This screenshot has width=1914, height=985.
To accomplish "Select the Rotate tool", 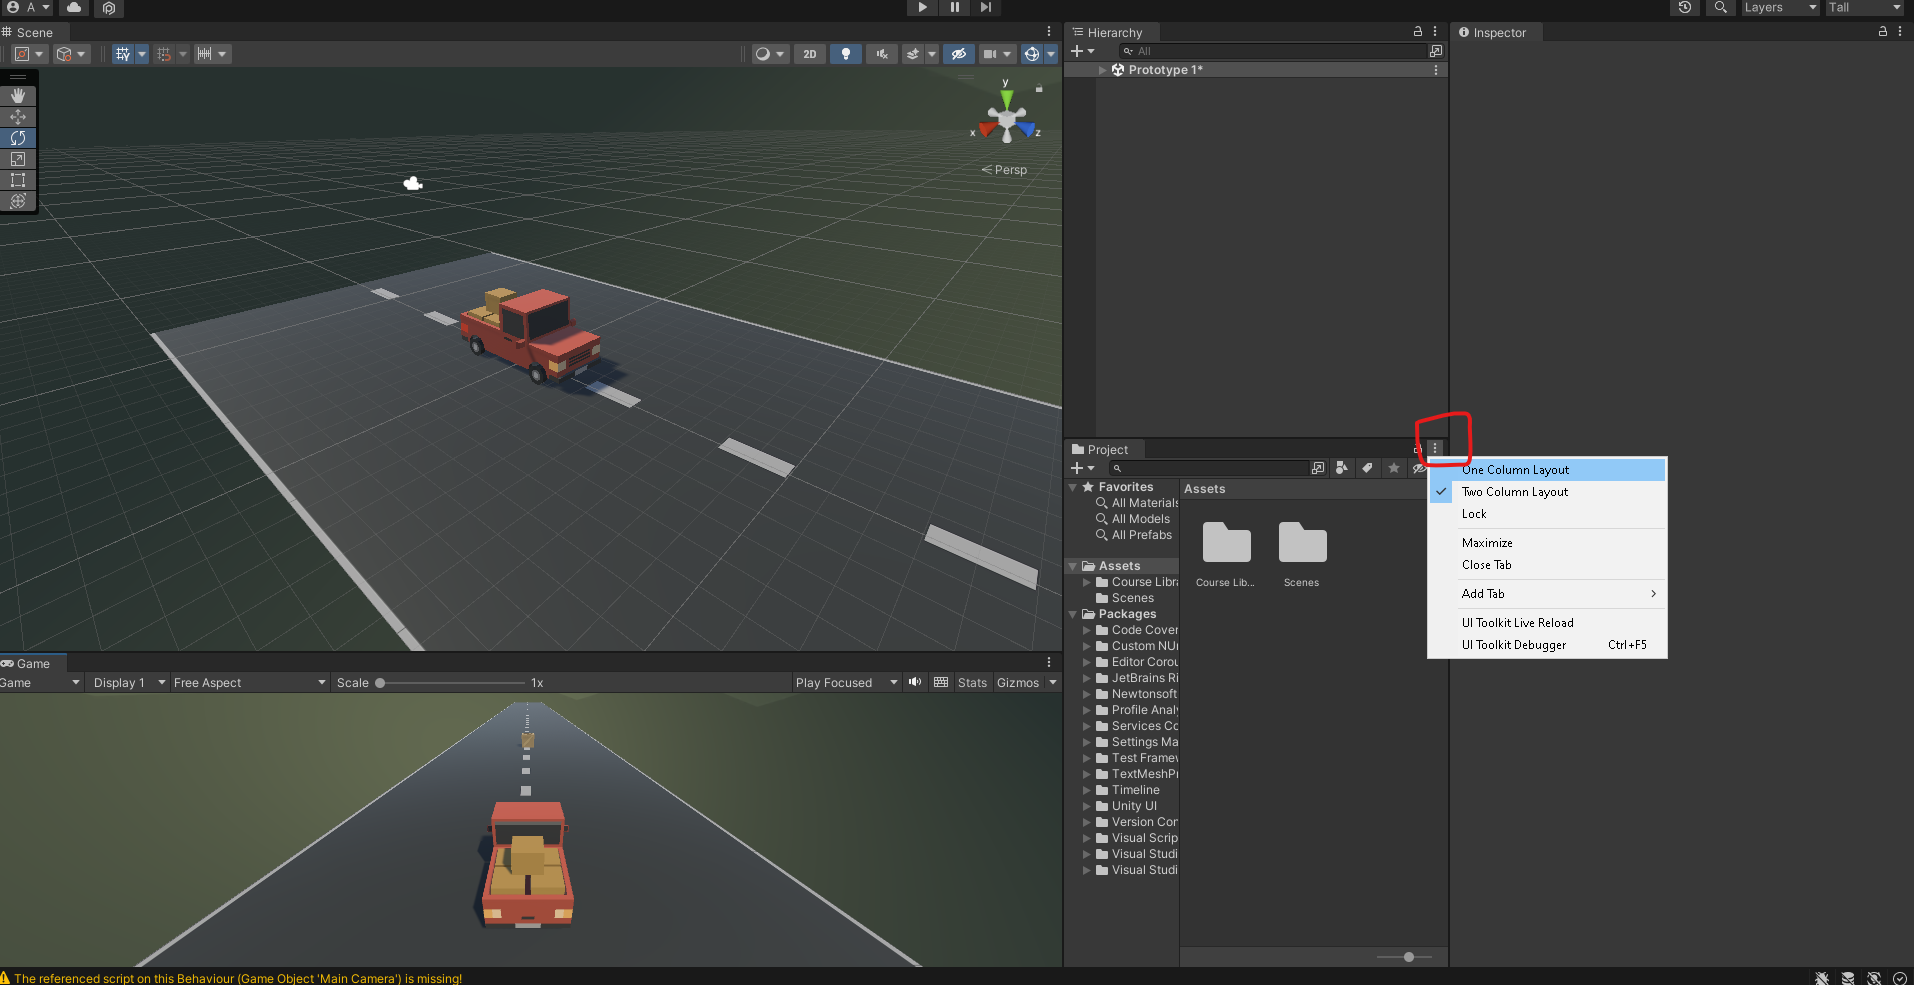I will click(x=18, y=138).
